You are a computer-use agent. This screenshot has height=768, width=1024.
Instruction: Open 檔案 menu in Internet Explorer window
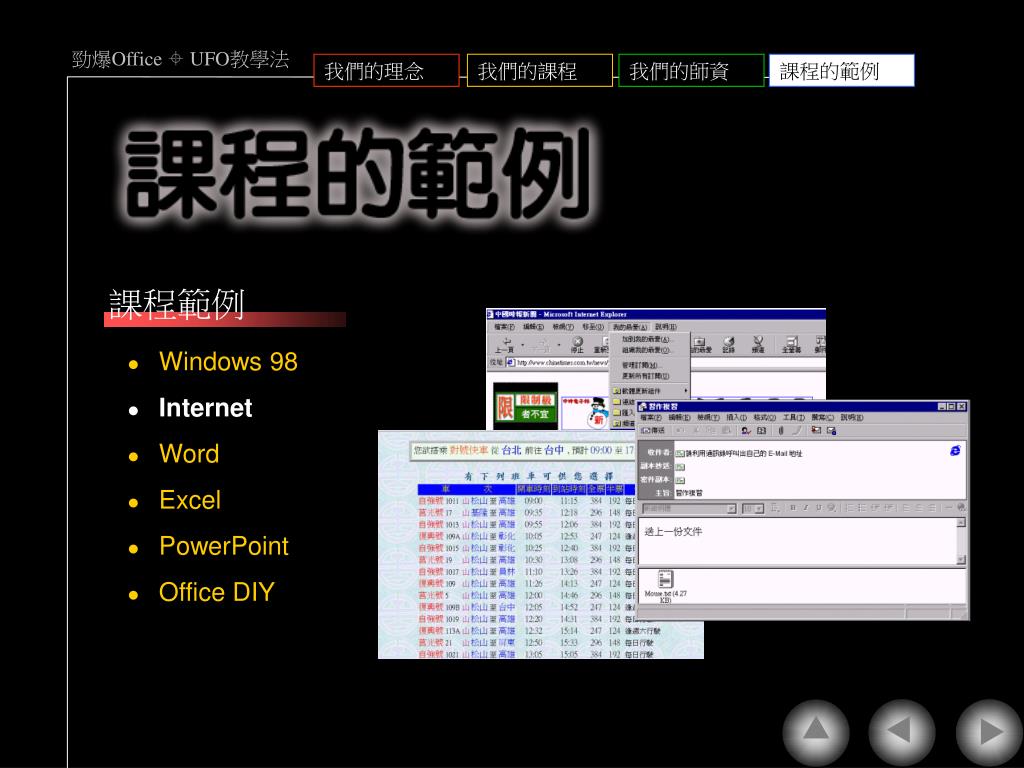(504, 327)
